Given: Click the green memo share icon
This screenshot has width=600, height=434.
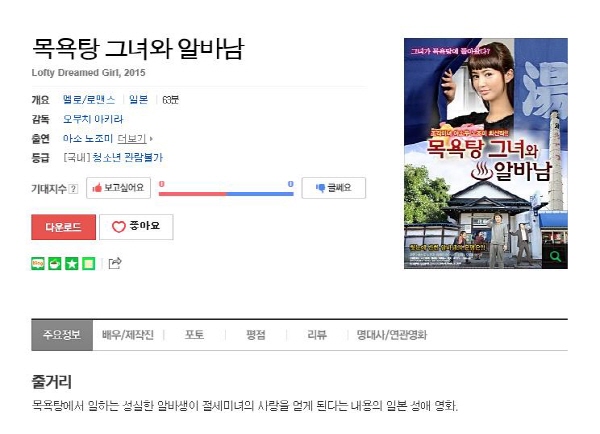Looking at the screenshot, I should 88,264.
